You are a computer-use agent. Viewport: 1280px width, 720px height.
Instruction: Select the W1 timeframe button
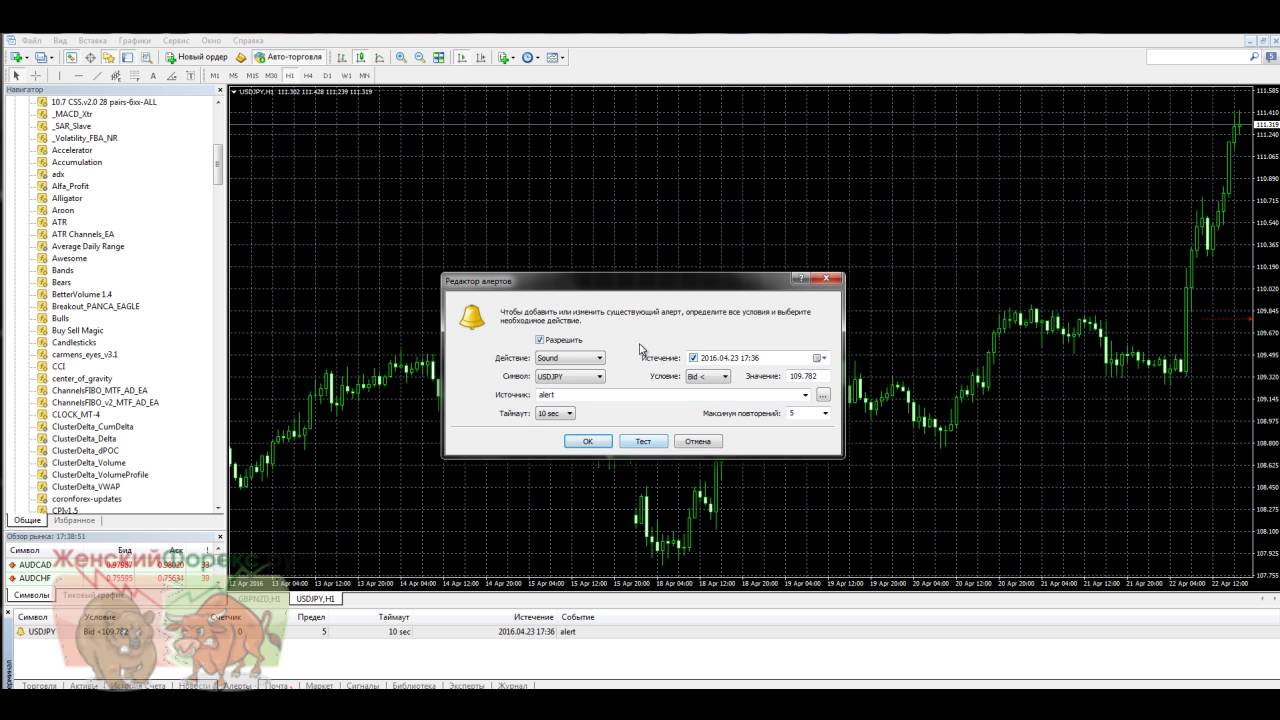(346, 75)
